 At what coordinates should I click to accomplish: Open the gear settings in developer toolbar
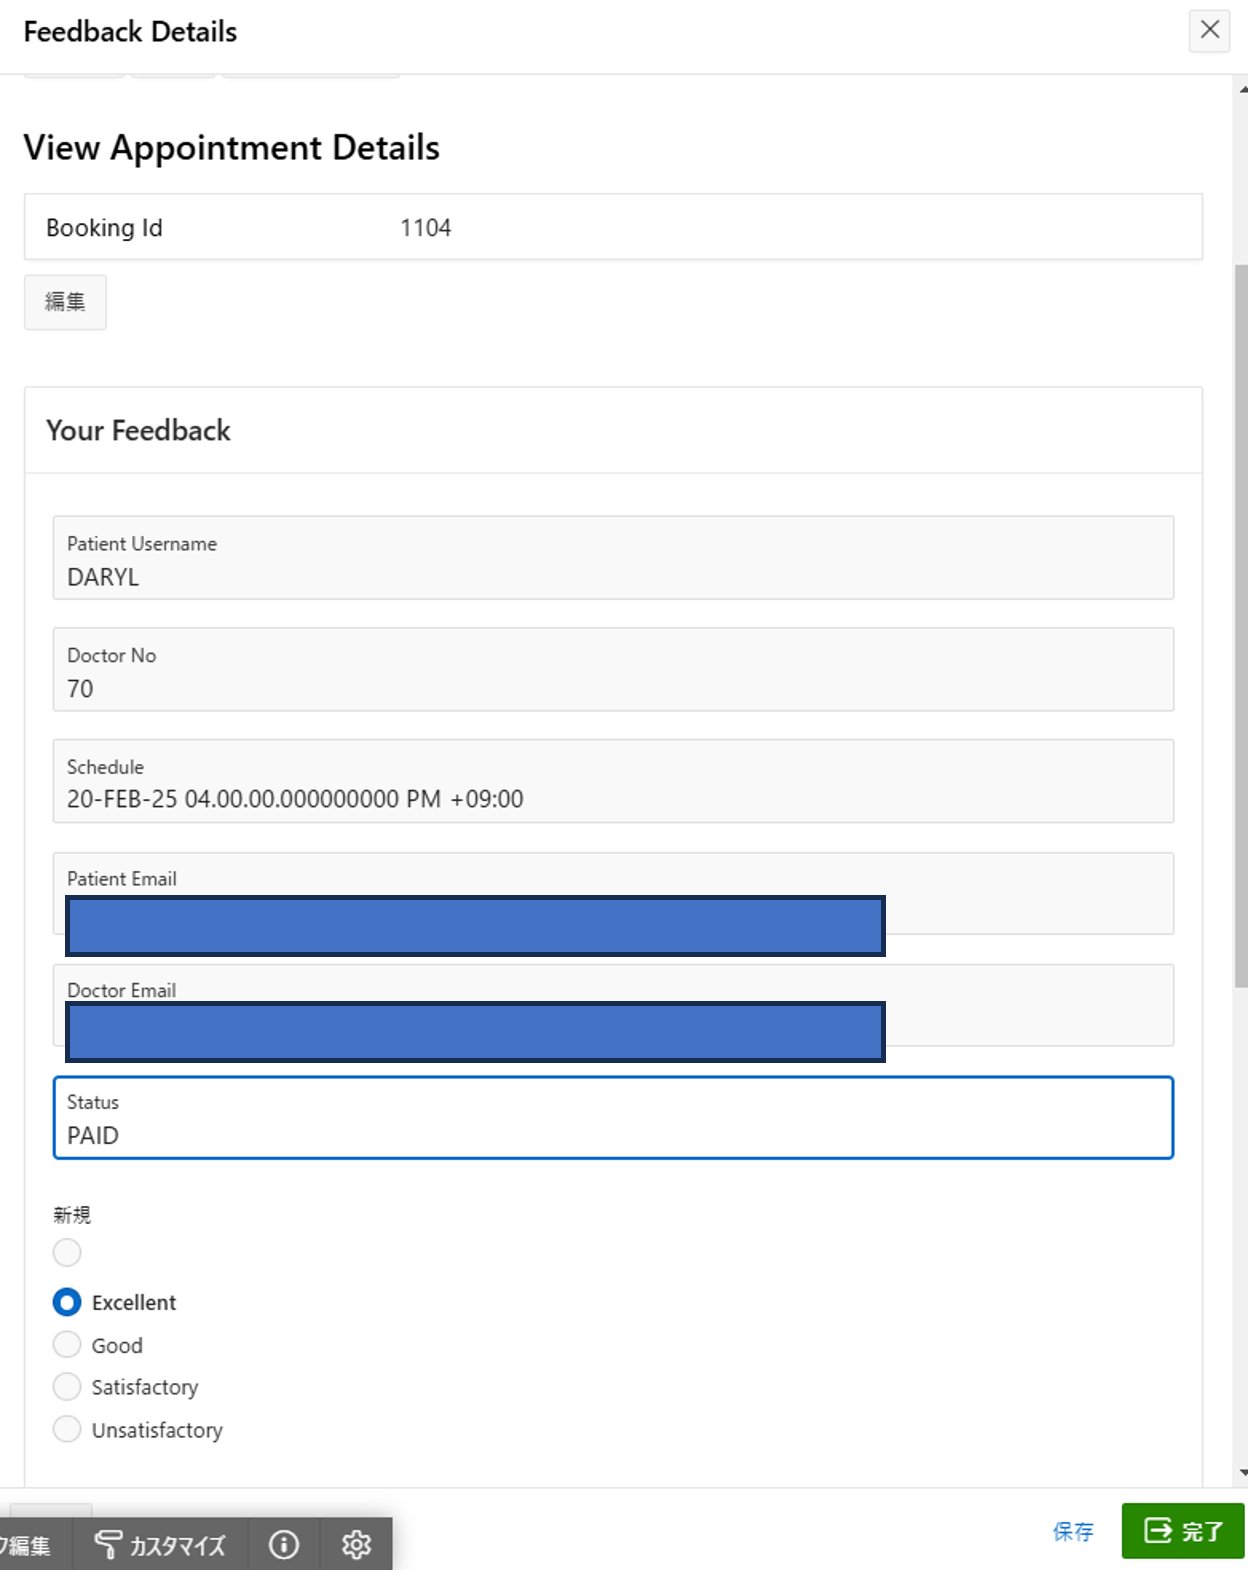[356, 1545]
